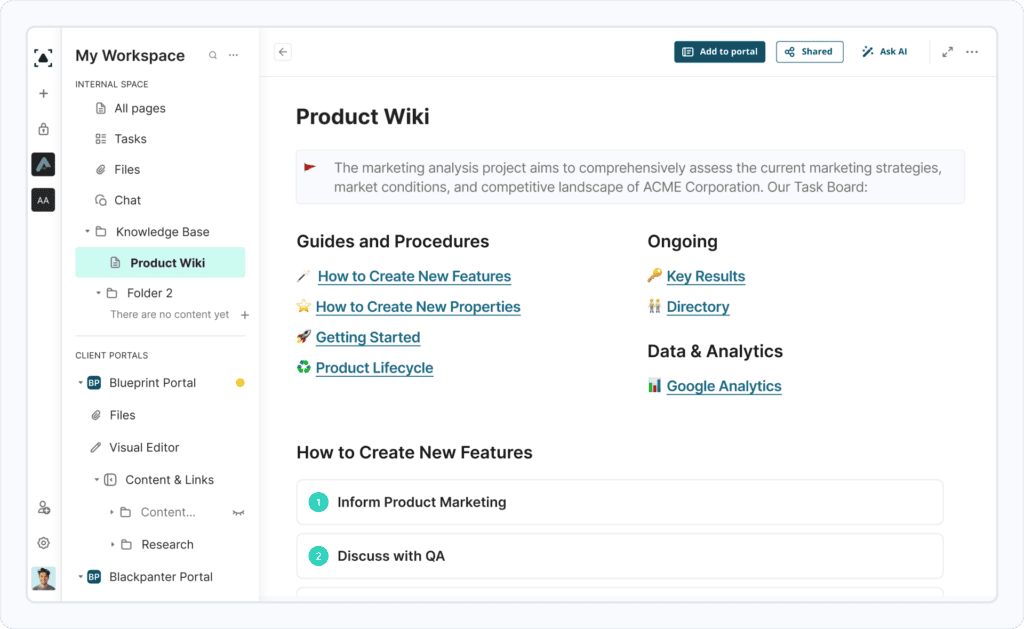Open the Directory link
This screenshot has height=629, width=1024.
697,307
